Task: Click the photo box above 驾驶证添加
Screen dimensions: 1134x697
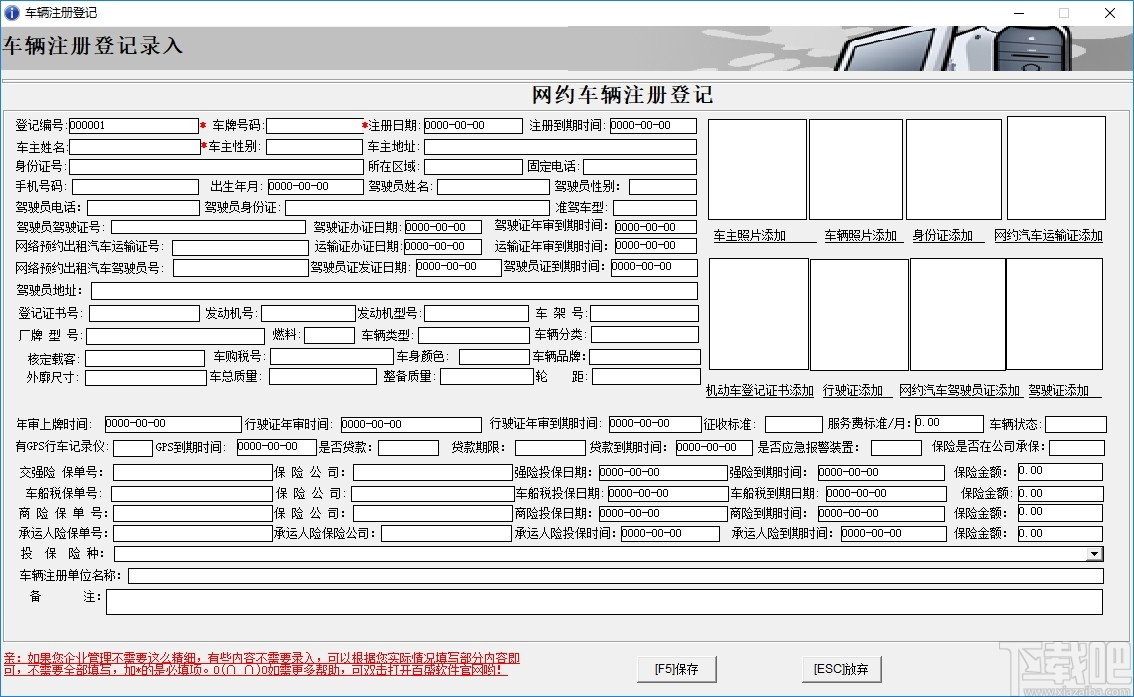Action: (1054, 315)
